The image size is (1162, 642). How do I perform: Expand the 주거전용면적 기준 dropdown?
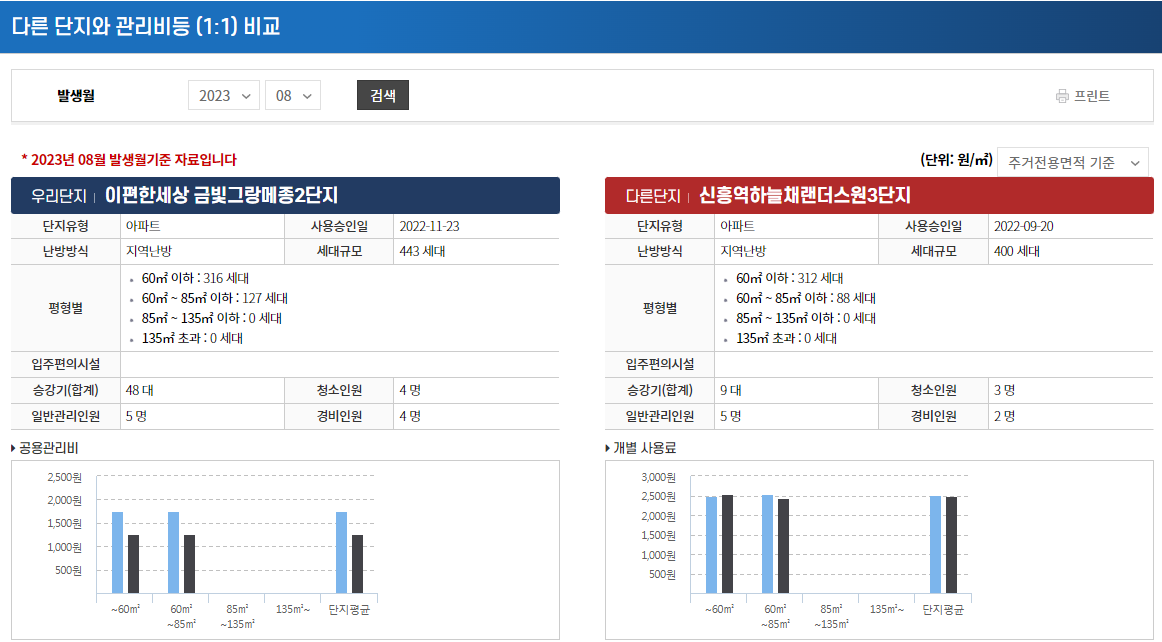coord(1072,162)
